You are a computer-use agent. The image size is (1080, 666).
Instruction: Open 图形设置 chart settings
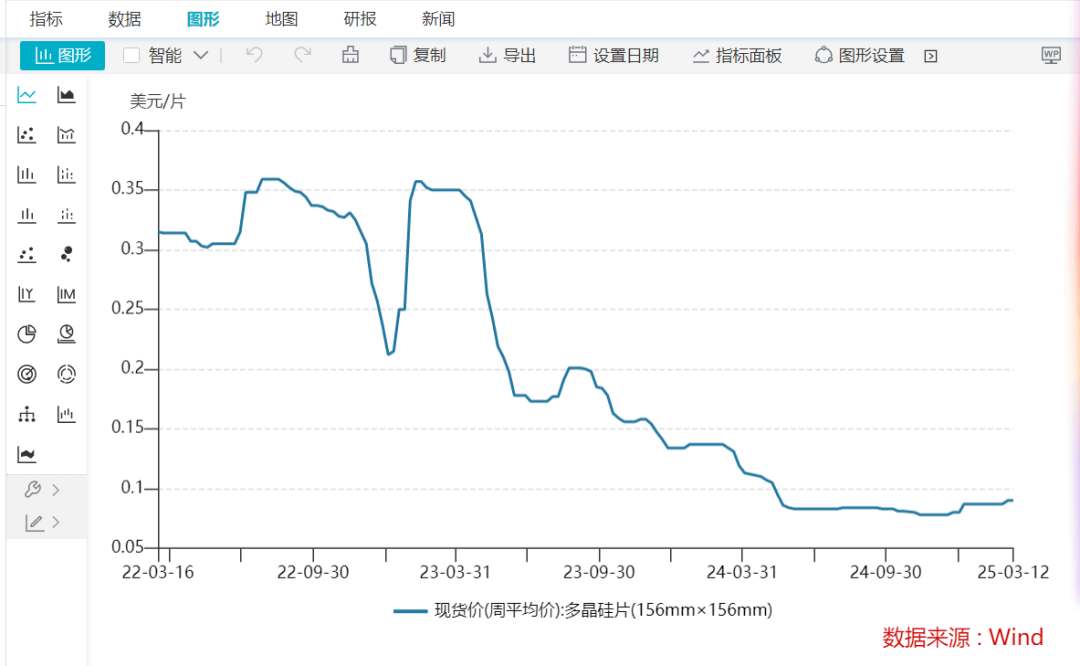pos(860,55)
